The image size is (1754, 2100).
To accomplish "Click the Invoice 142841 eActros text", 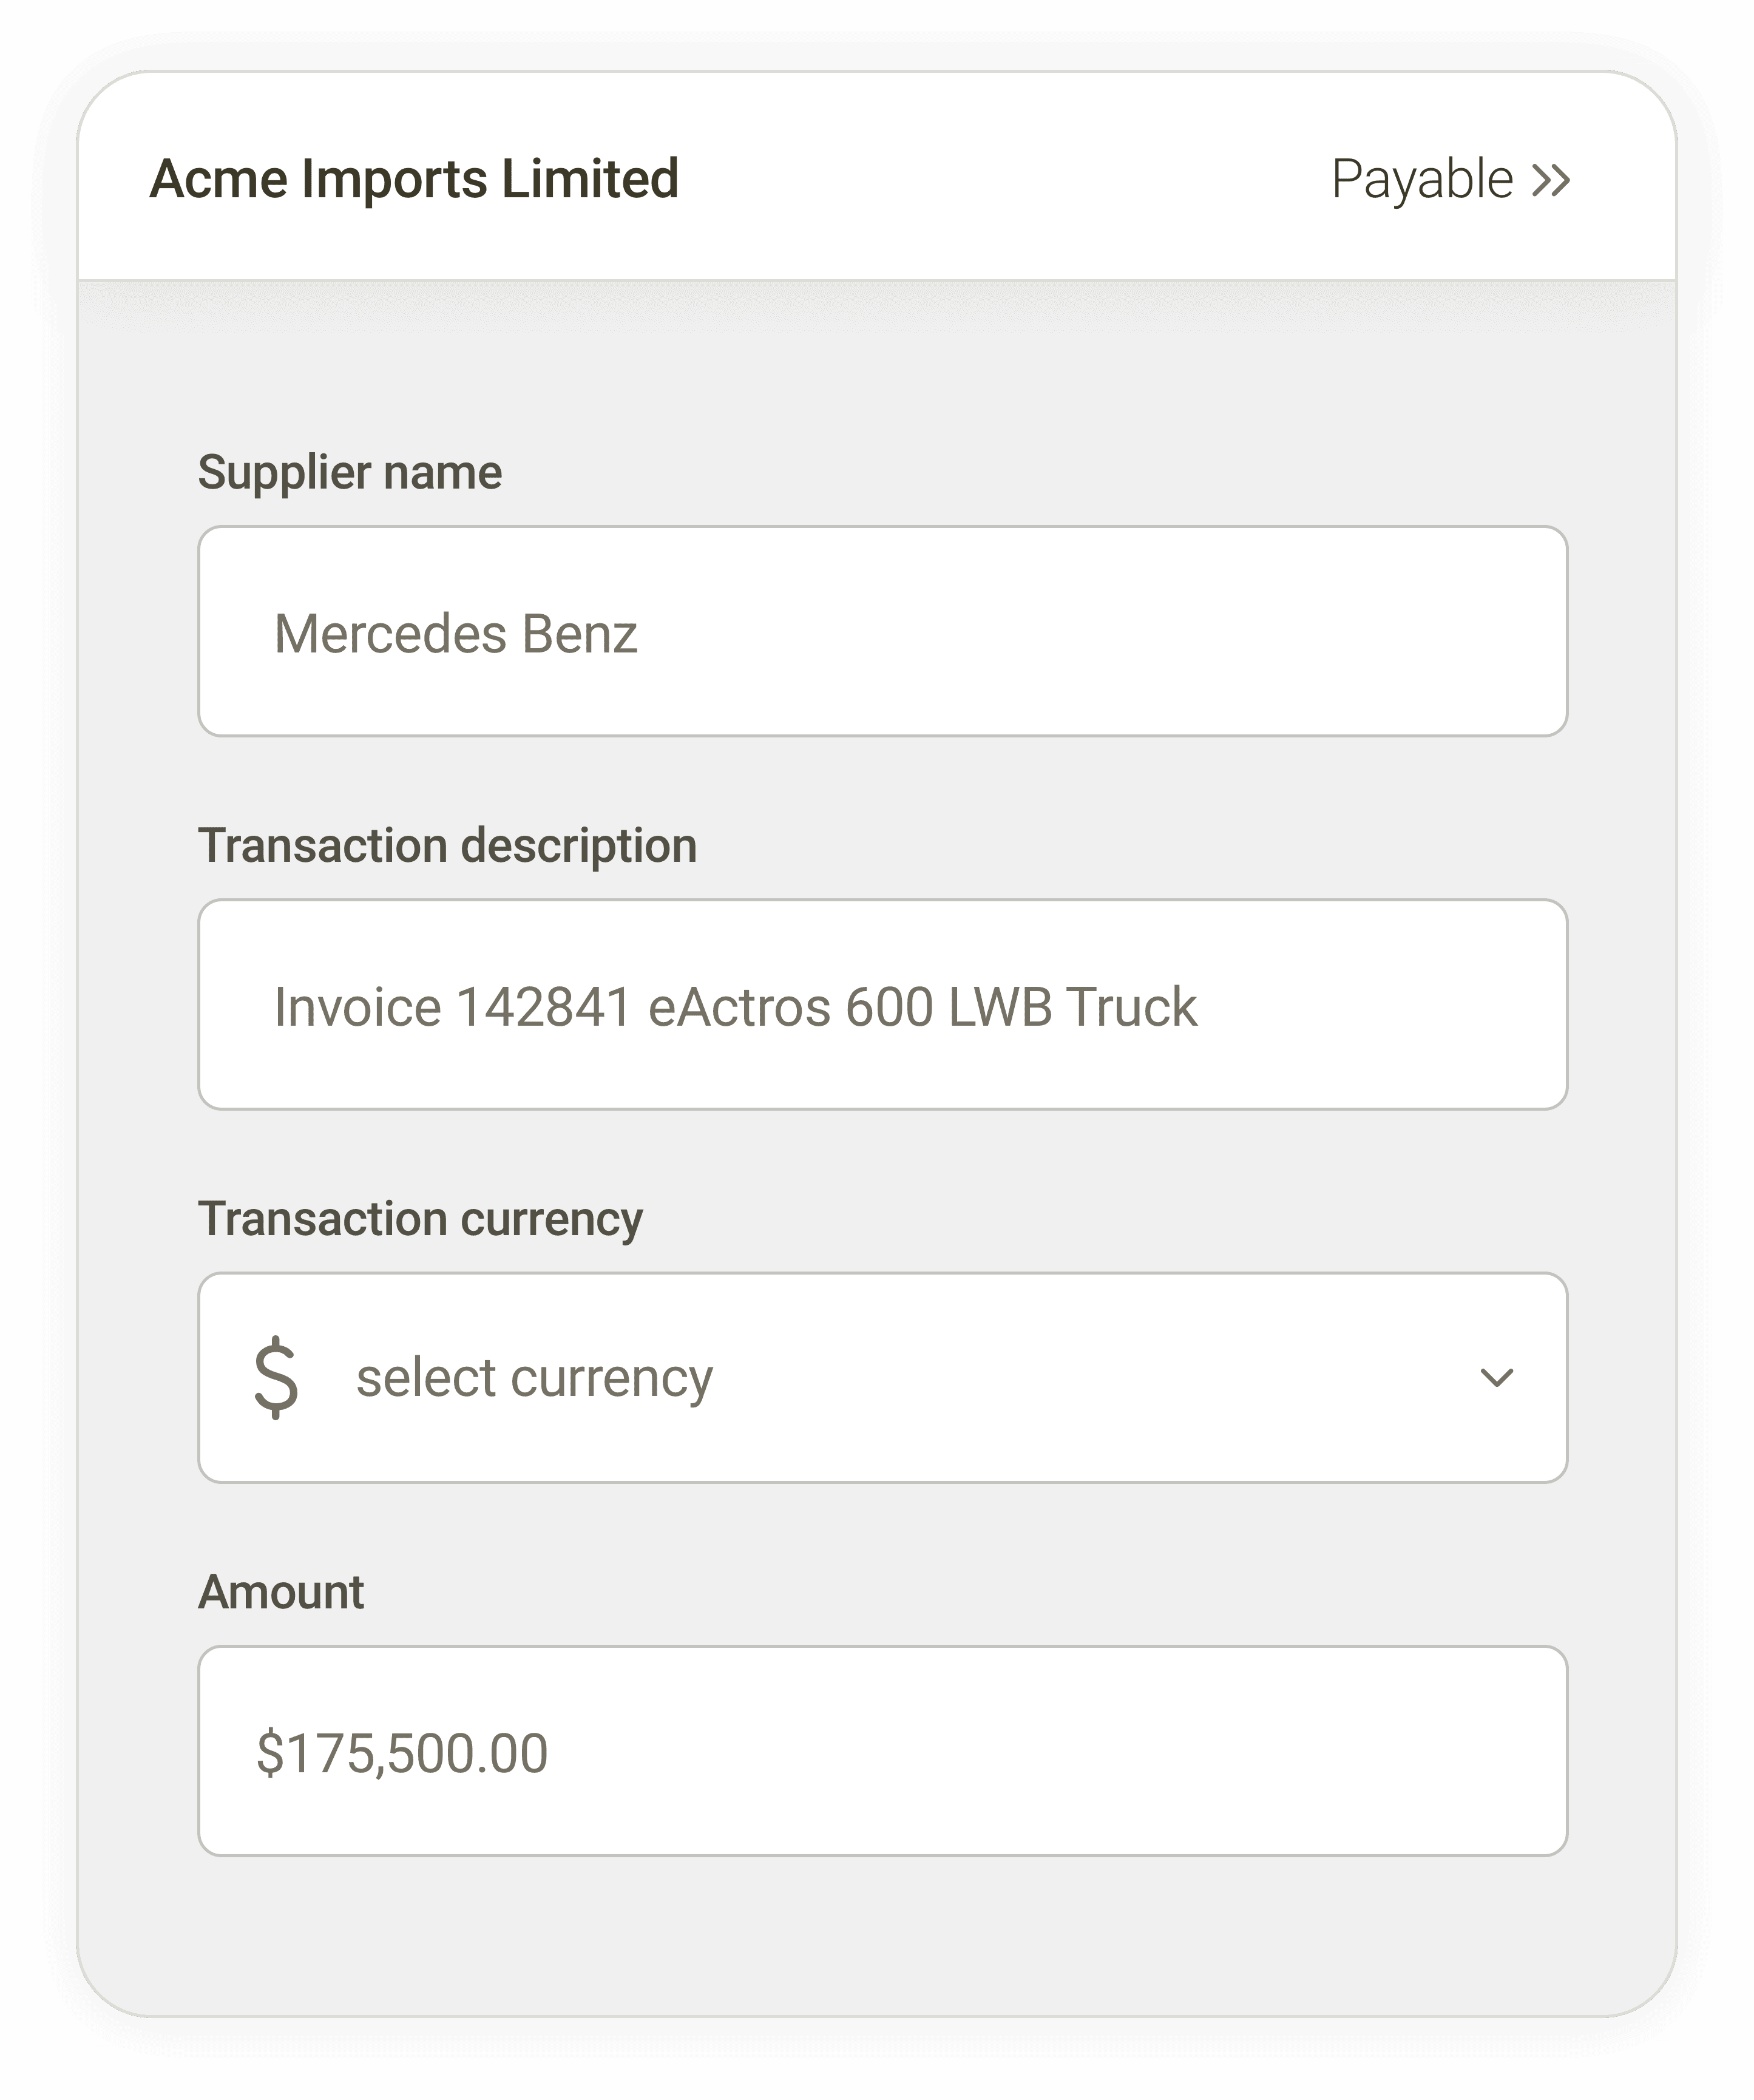I will tap(552, 1007).
